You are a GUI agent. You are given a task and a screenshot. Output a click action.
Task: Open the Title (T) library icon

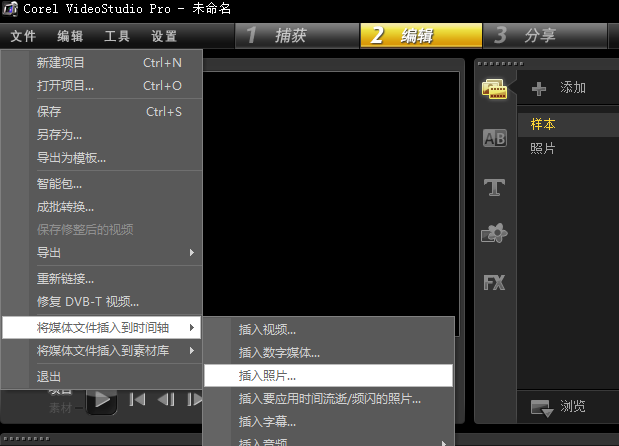(x=494, y=187)
